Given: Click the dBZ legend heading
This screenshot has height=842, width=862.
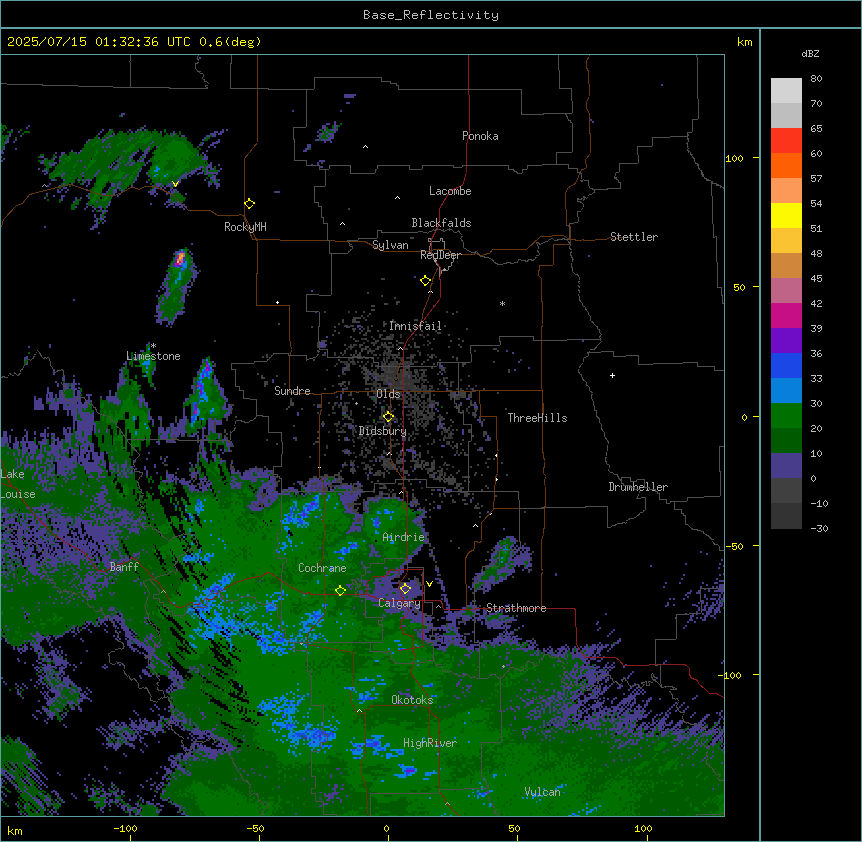Looking at the screenshot, I should [810, 53].
